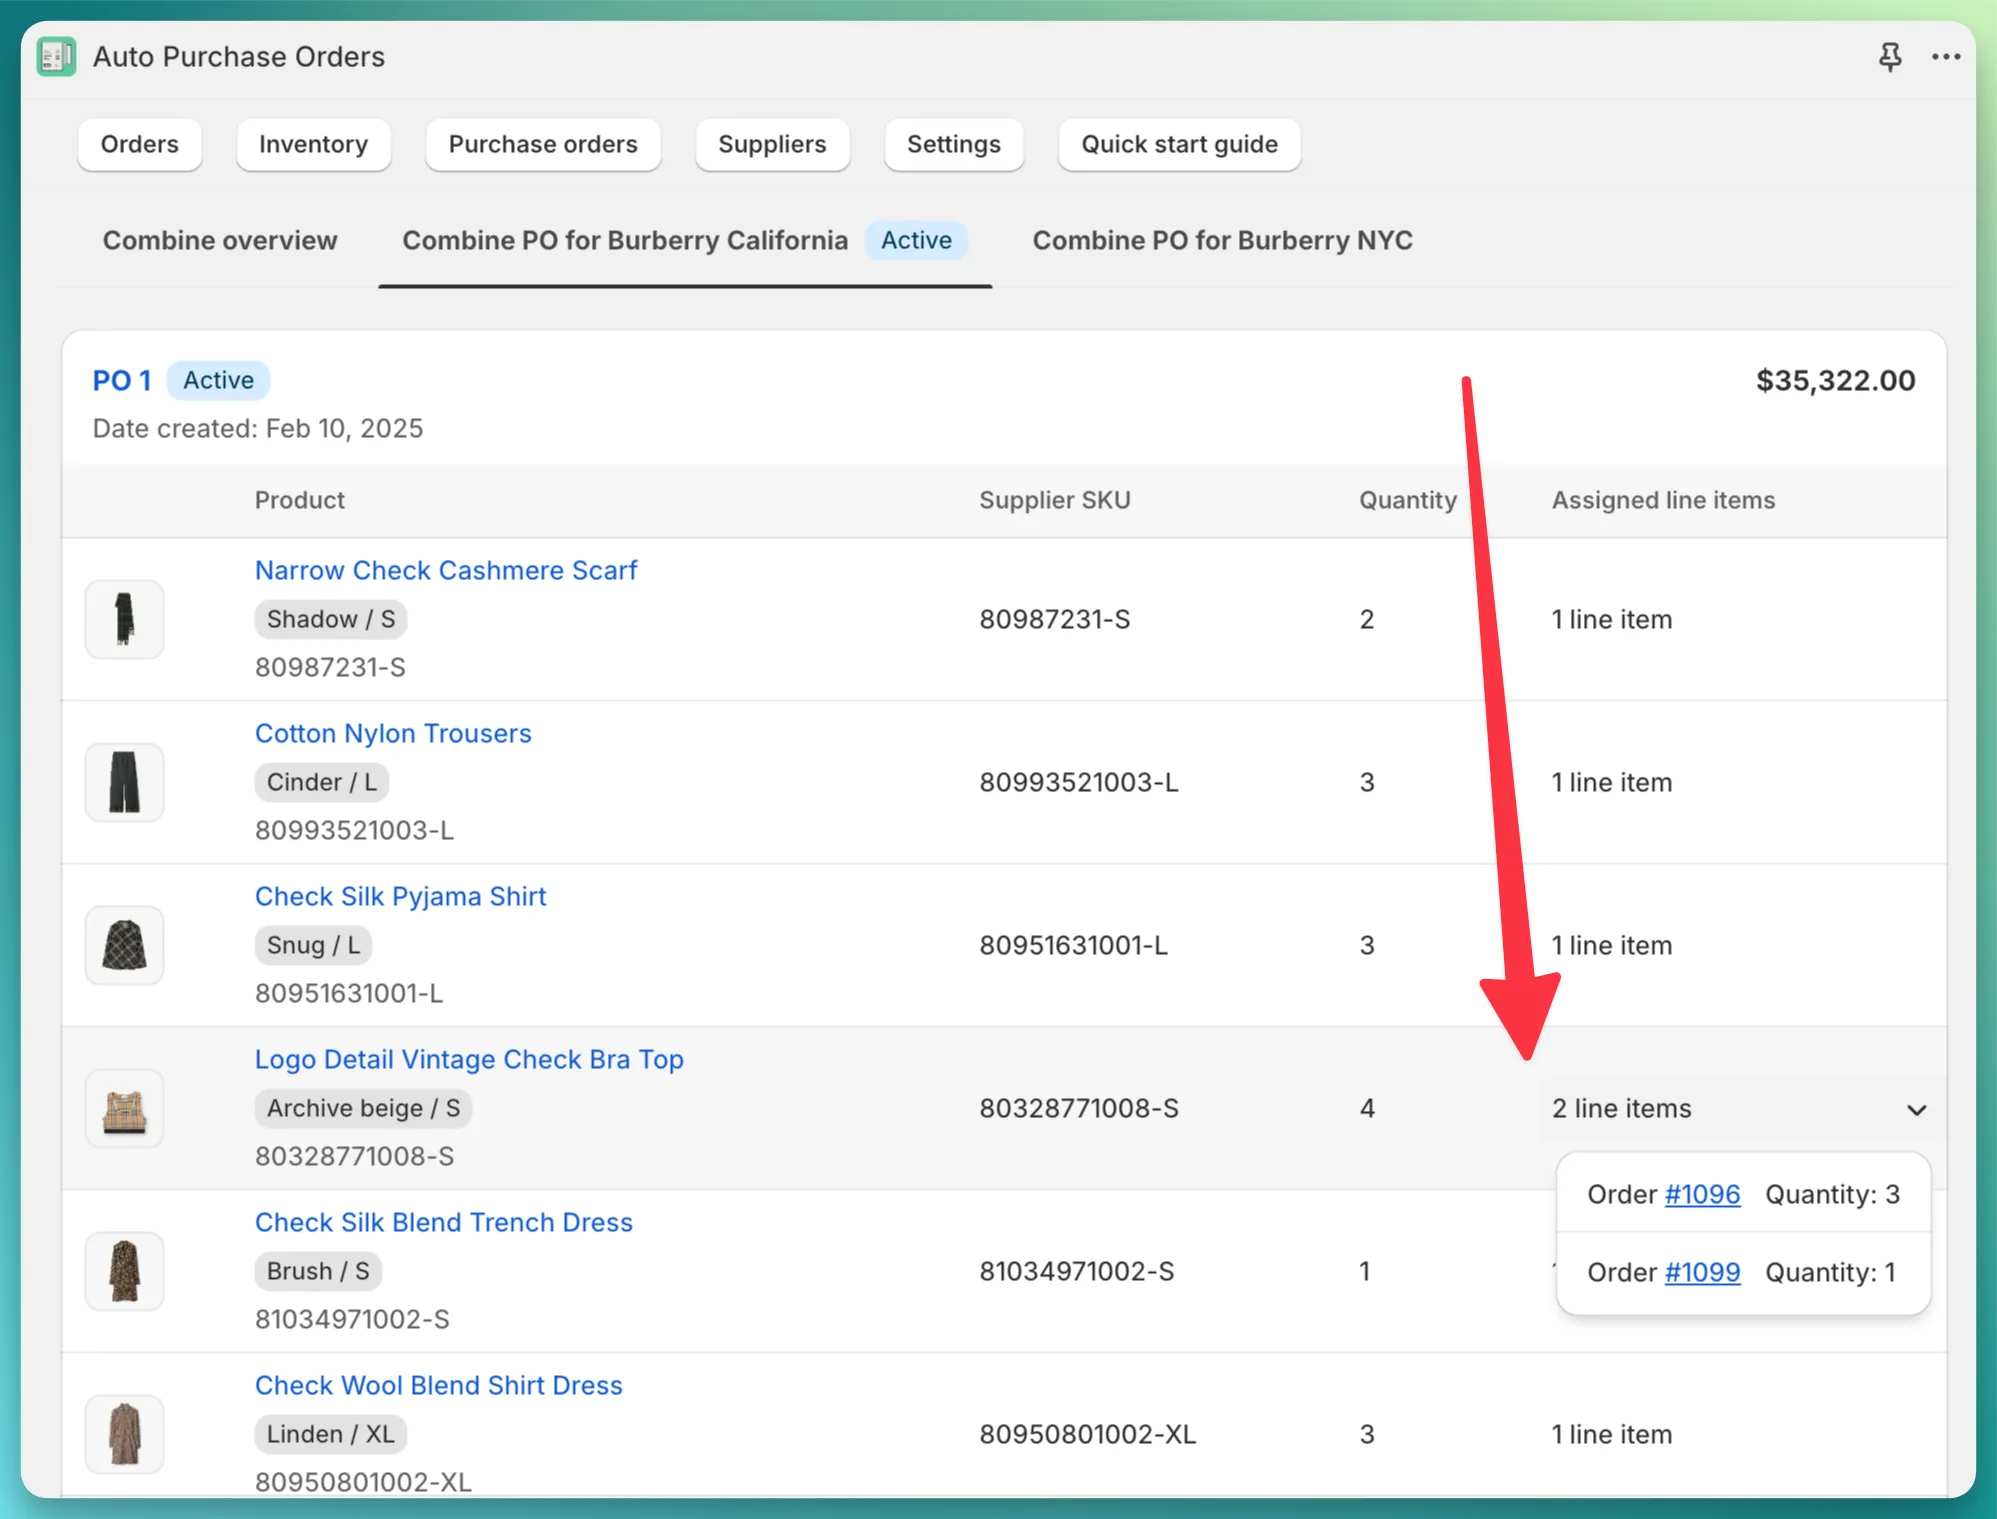Click the Quantity column header
The image size is (1997, 1519).
[x=1408, y=500]
